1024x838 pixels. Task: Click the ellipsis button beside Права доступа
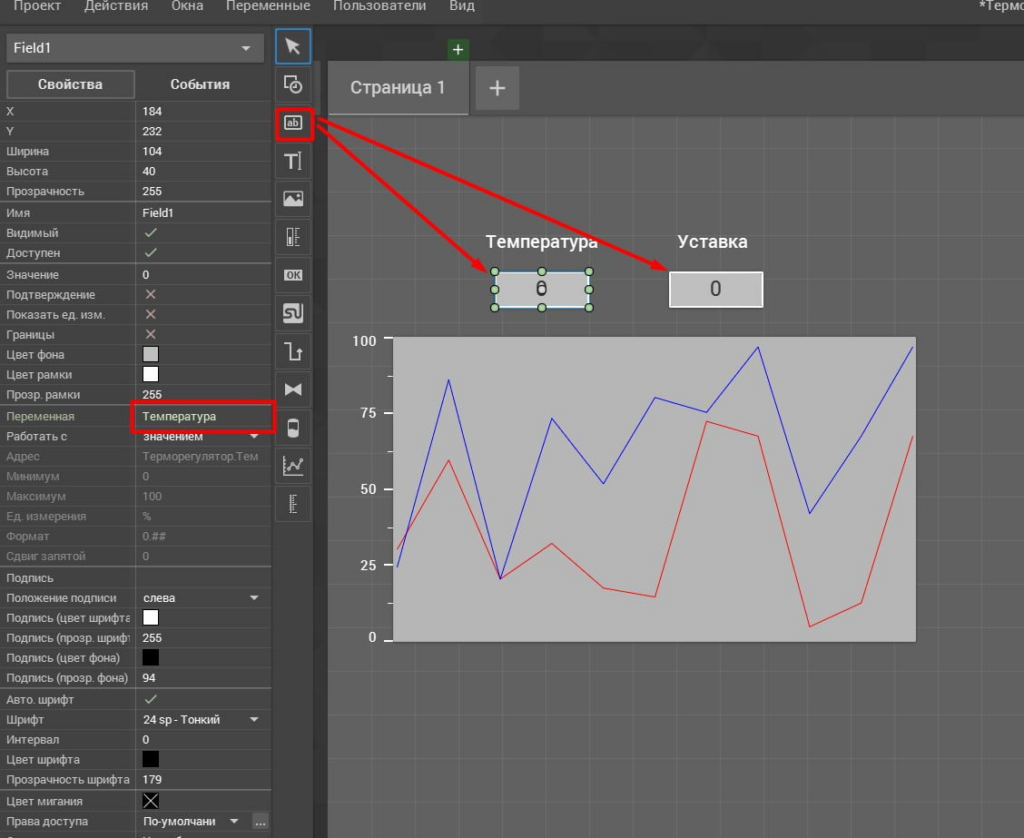coord(260,822)
